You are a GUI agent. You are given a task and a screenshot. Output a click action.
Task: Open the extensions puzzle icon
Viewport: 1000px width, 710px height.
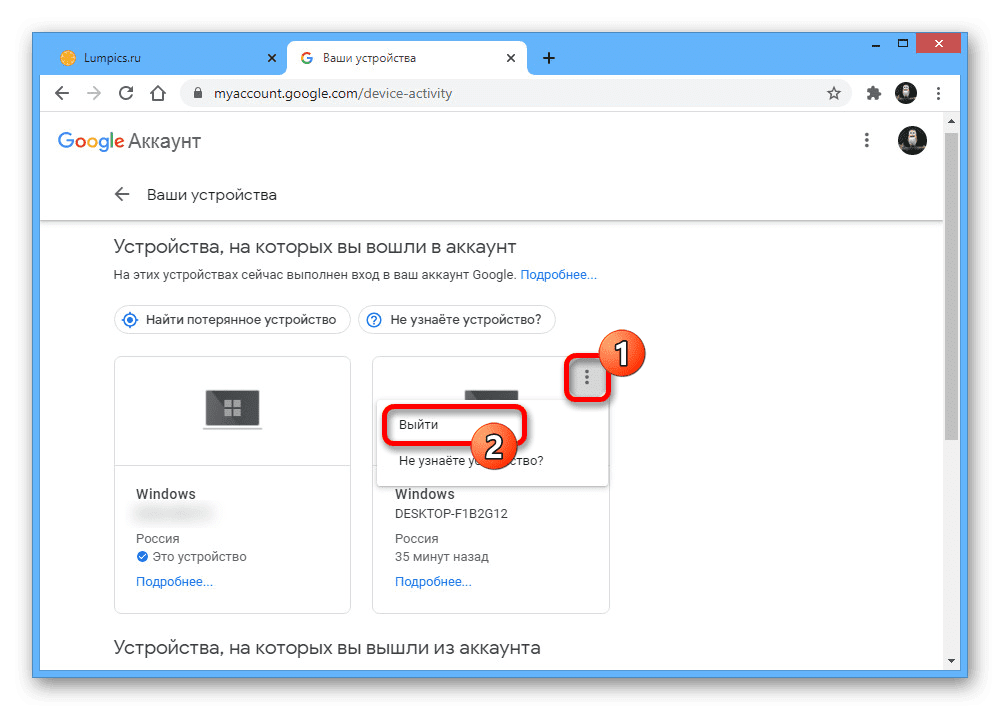click(x=874, y=93)
